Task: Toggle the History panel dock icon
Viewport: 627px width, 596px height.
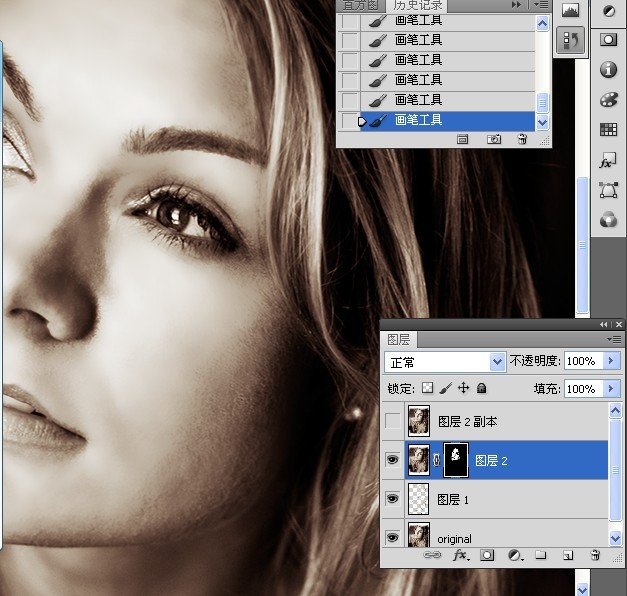Action: pos(570,40)
